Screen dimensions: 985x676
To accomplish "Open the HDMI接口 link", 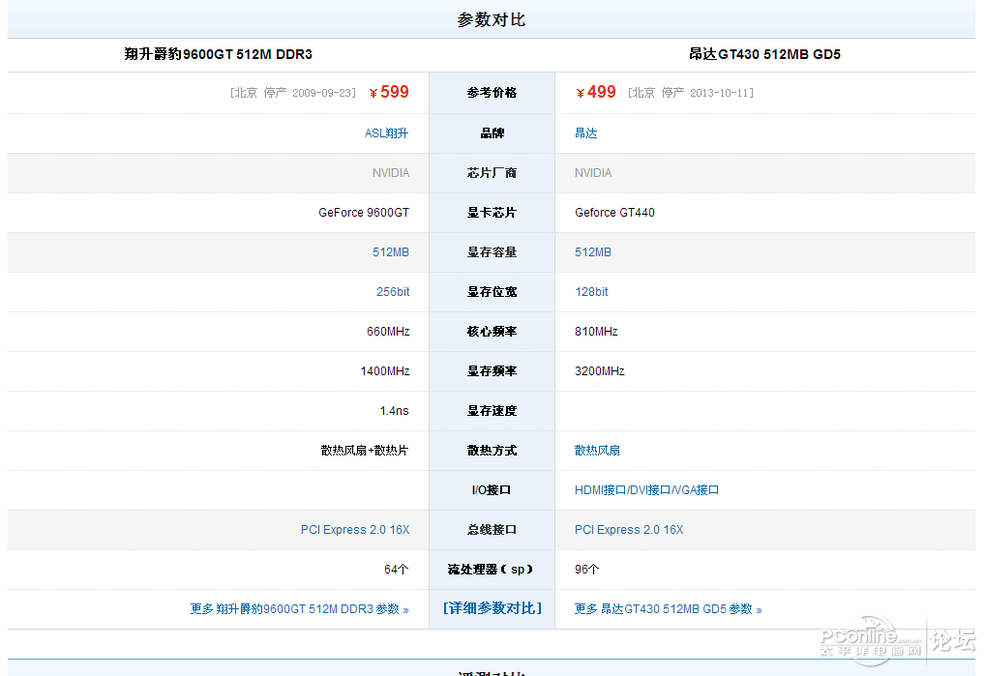I will coord(601,490).
